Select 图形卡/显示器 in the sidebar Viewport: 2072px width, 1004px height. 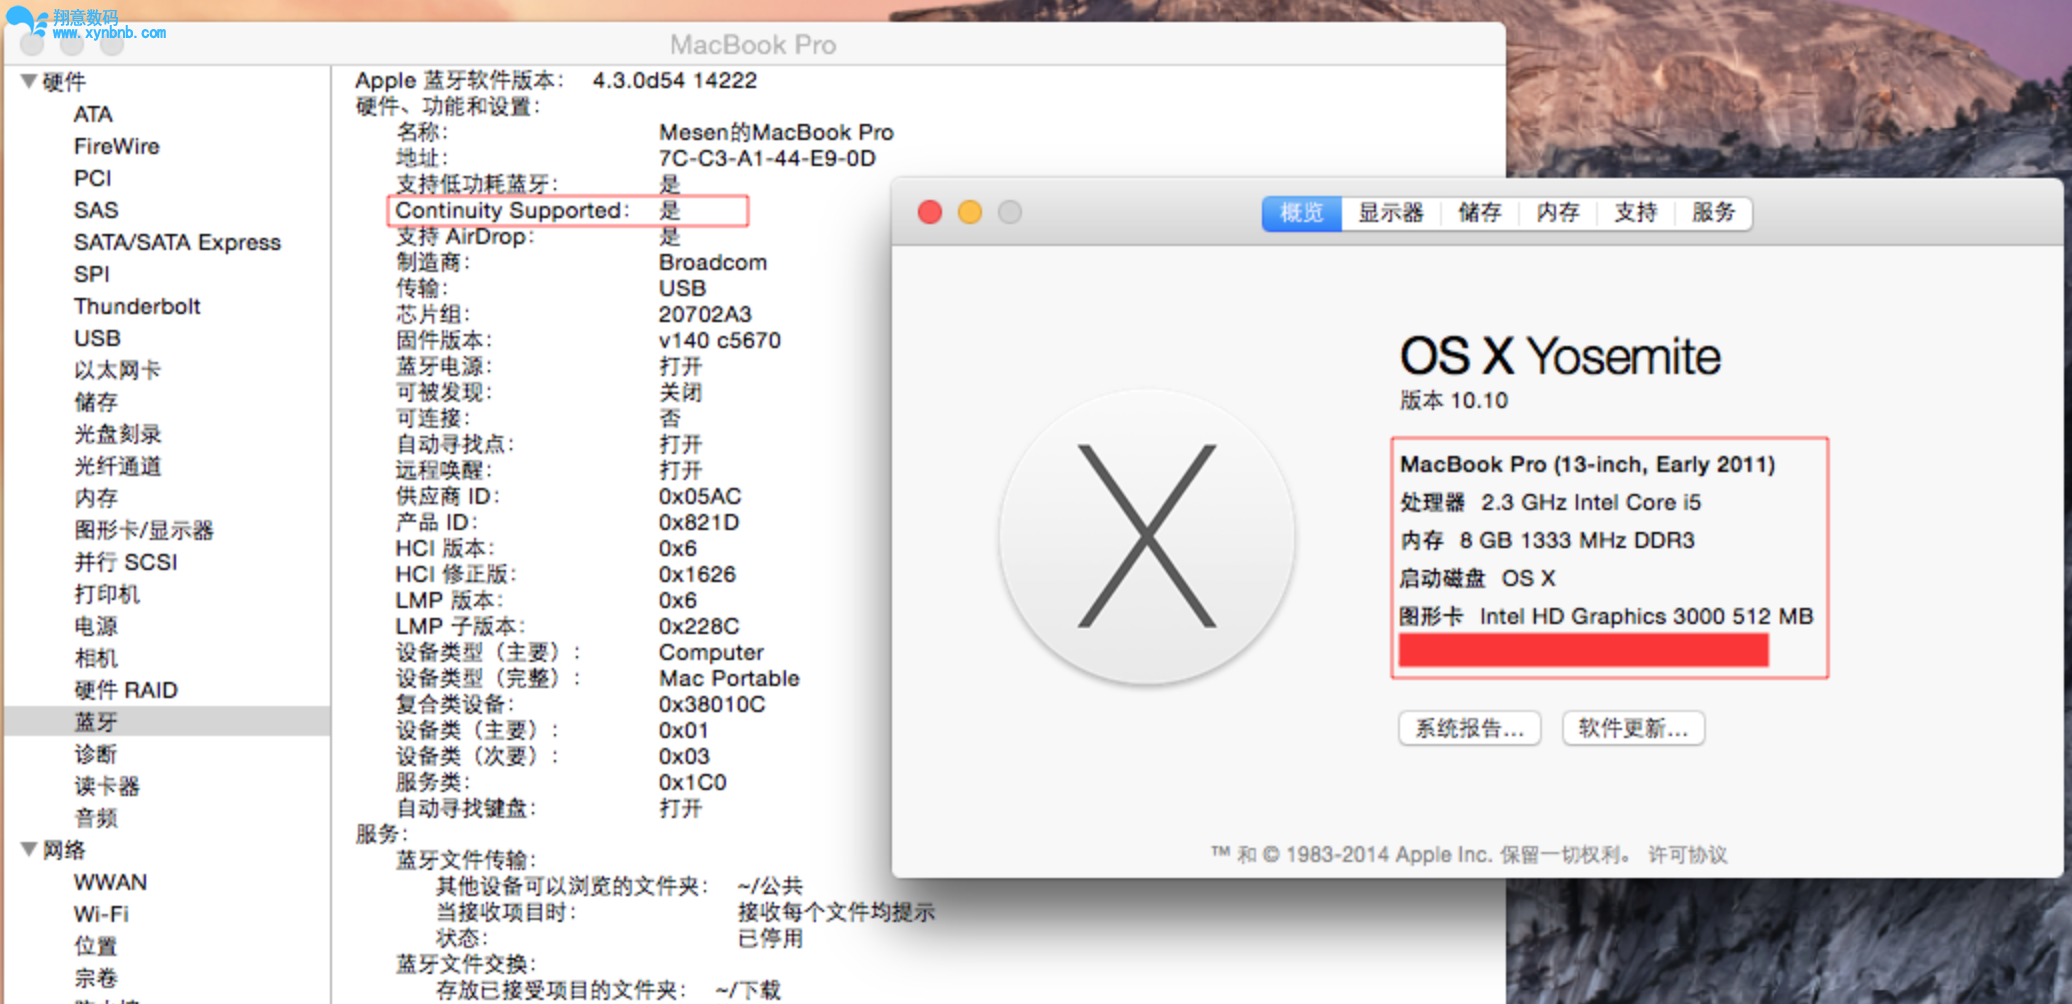[143, 530]
